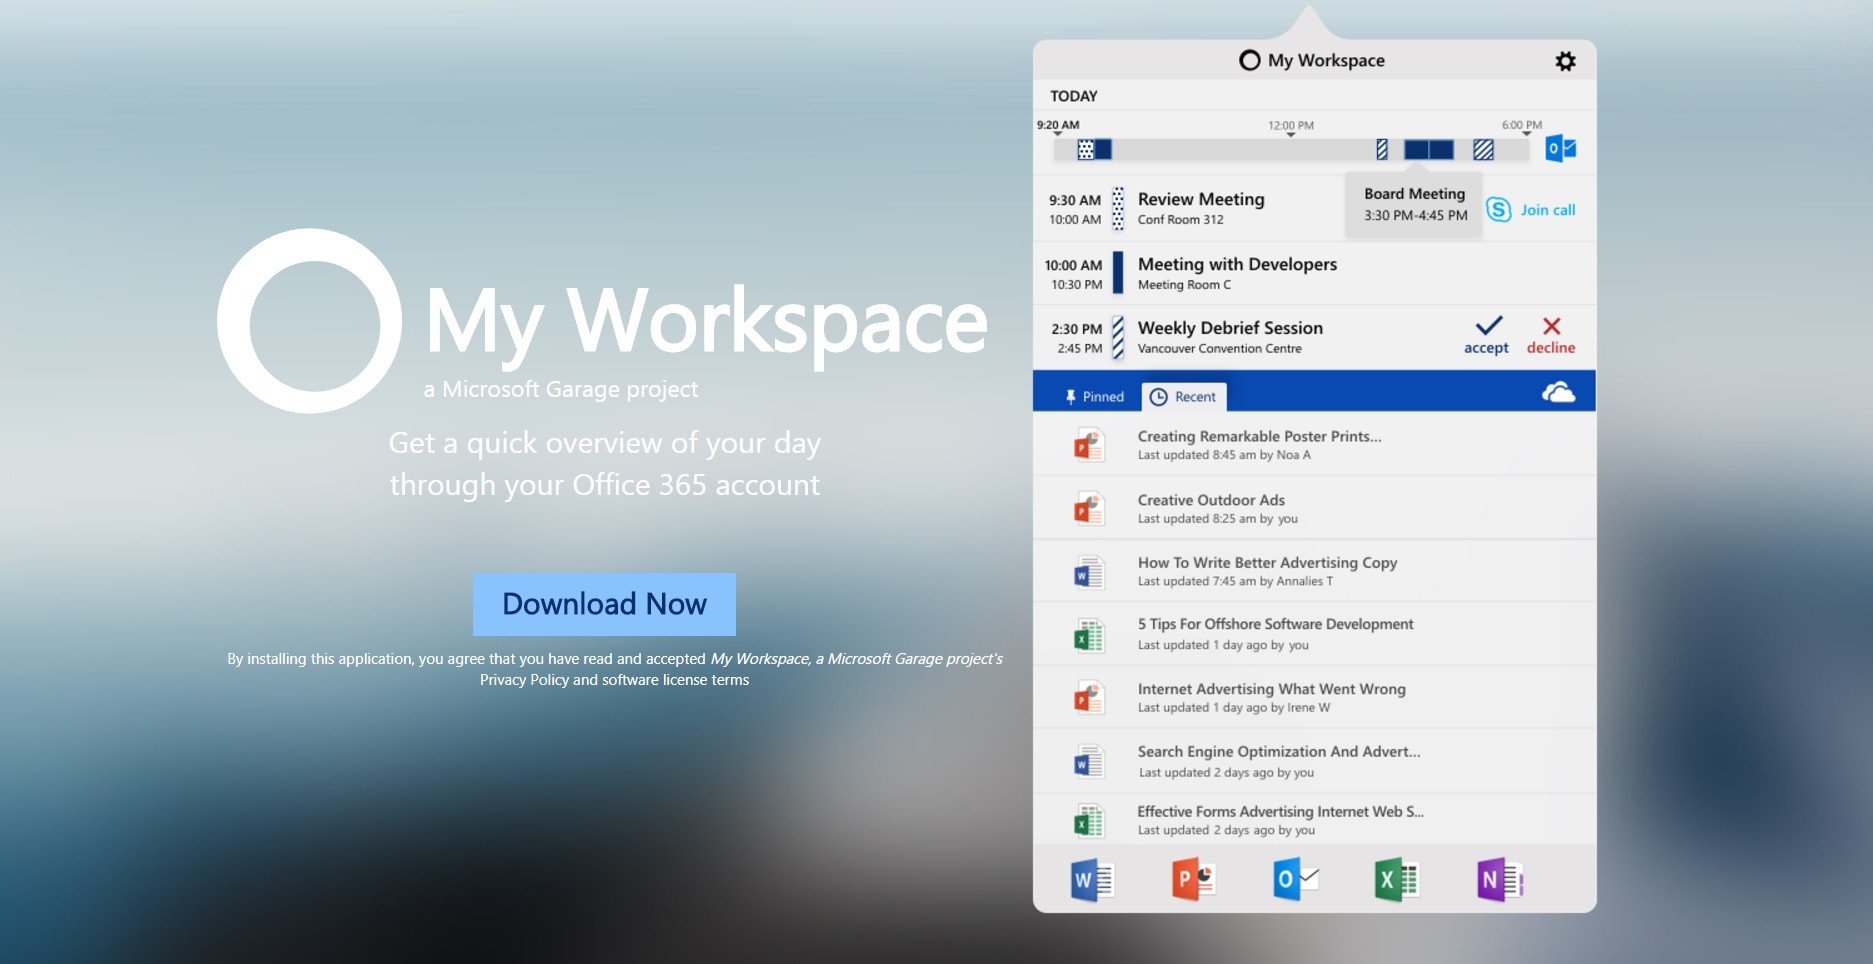
Task: Select the Weekly Debrief Session title
Action: [1230, 328]
